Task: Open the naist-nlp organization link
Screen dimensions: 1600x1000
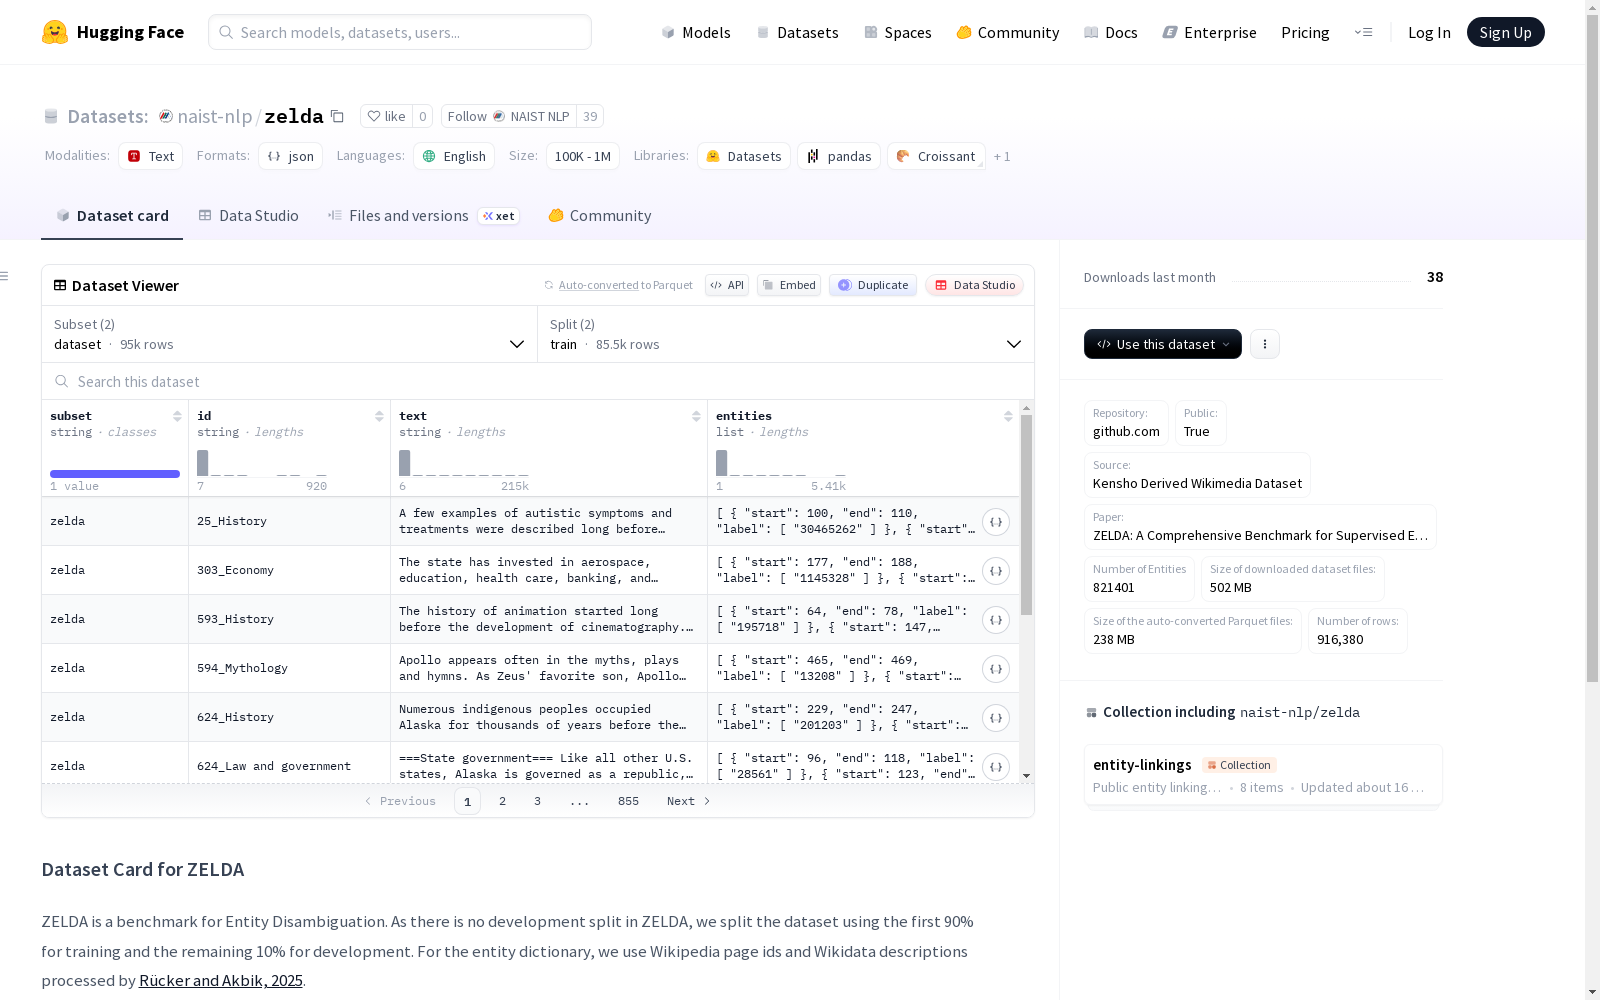Action: pyautogui.click(x=215, y=116)
